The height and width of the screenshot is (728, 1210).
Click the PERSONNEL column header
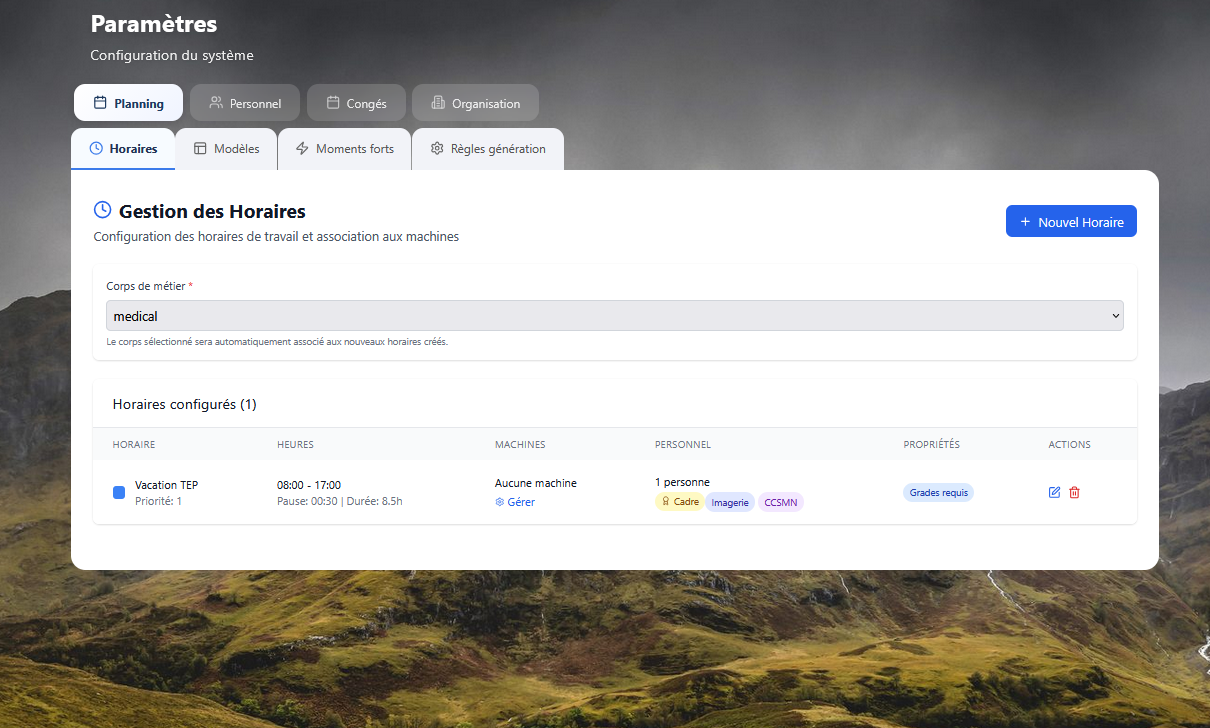pyautogui.click(x=683, y=444)
